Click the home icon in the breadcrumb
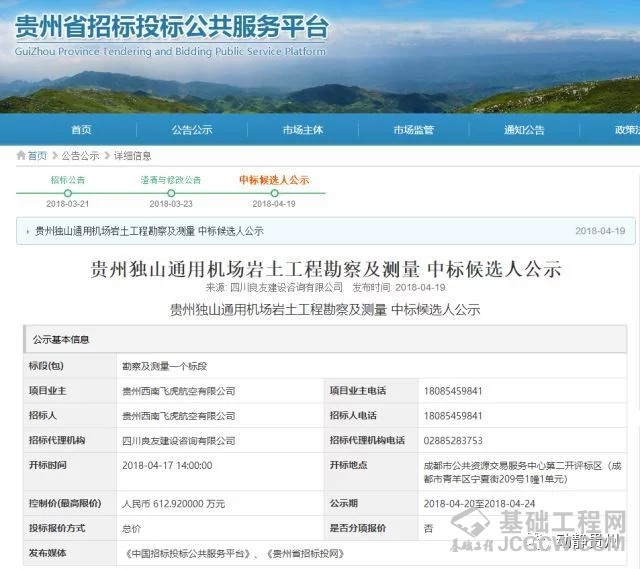Viewport: 640px width, 569px height. 21,156
